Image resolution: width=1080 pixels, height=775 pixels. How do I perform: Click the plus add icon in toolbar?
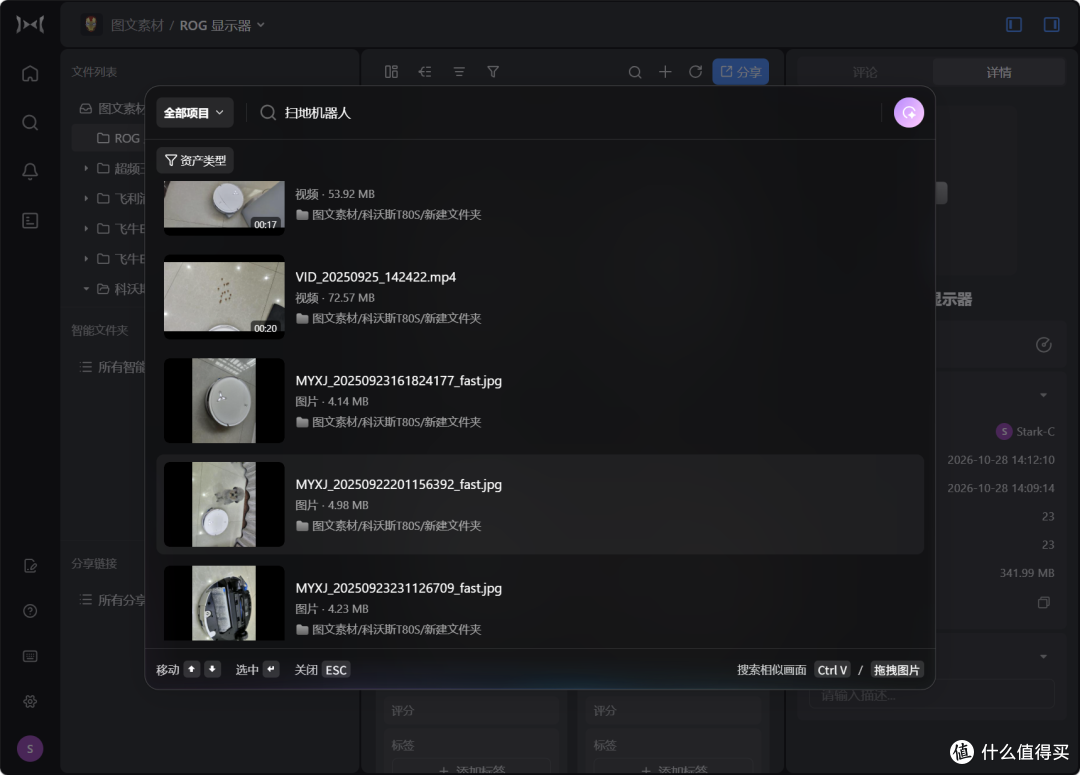[665, 72]
